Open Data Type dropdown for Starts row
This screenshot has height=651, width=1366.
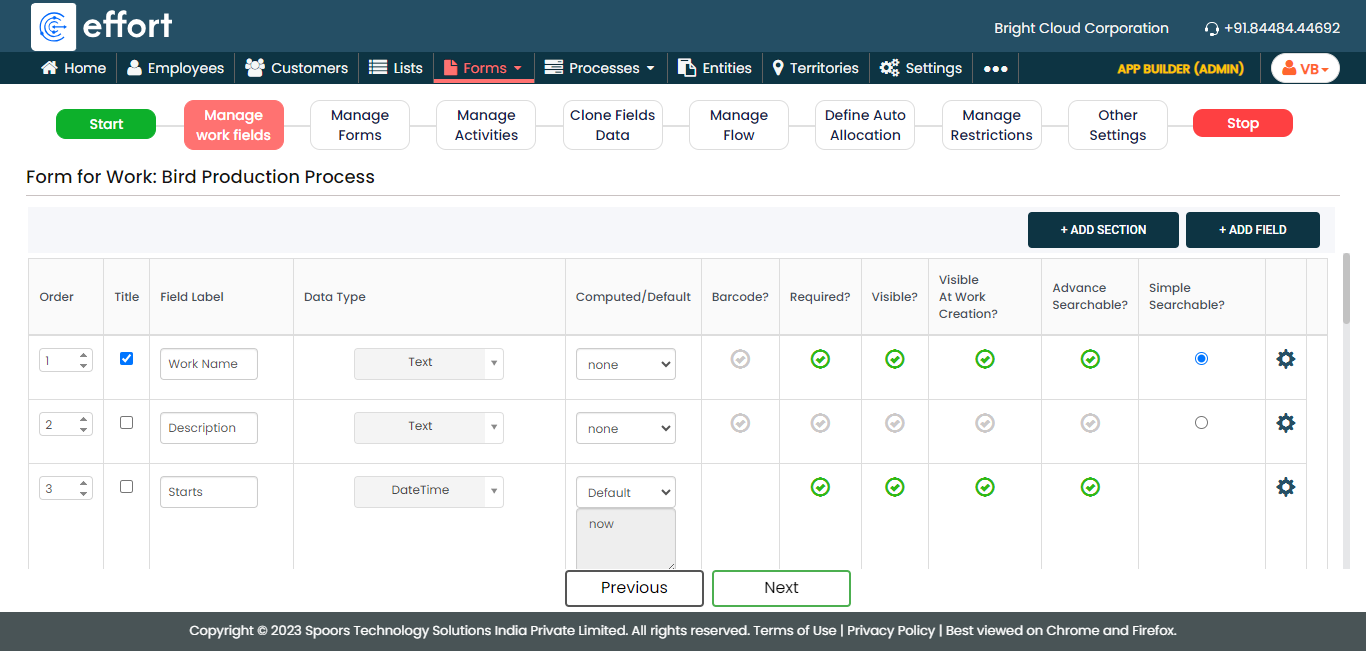(428, 491)
